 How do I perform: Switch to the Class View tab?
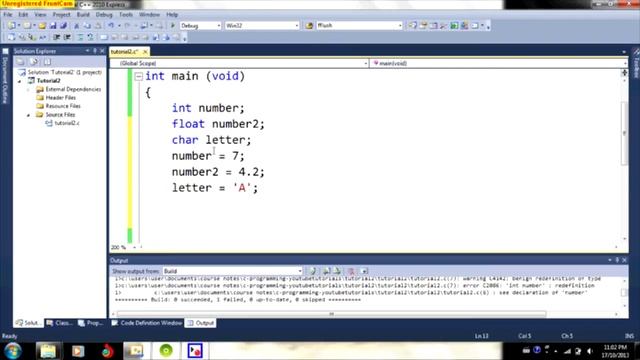[60, 323]
